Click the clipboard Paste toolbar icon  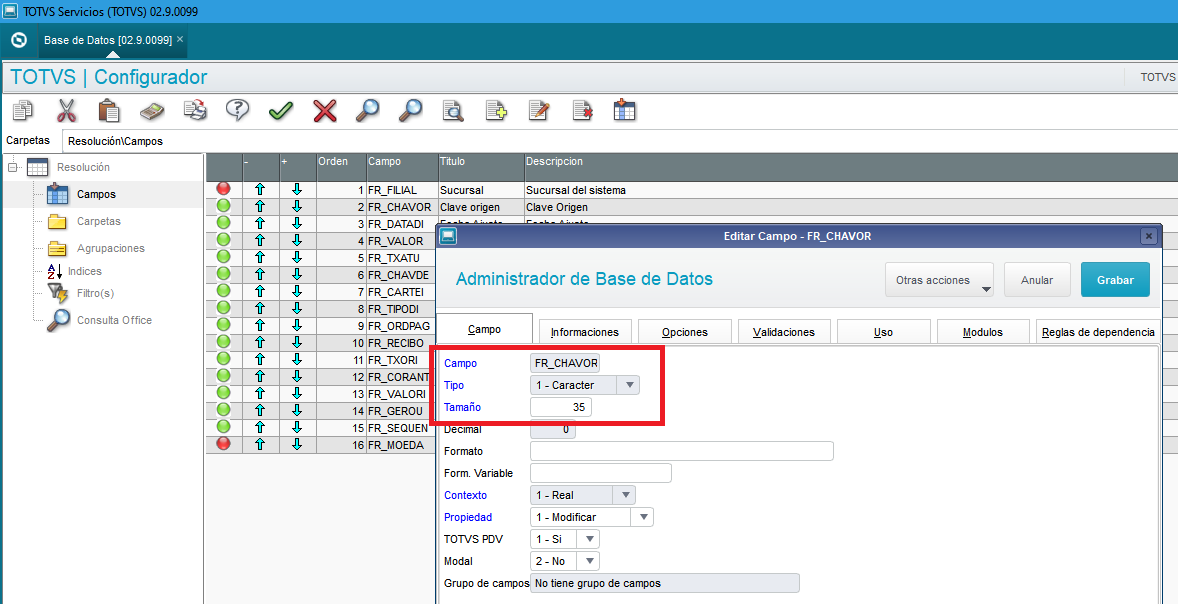(x=109, y=110)
